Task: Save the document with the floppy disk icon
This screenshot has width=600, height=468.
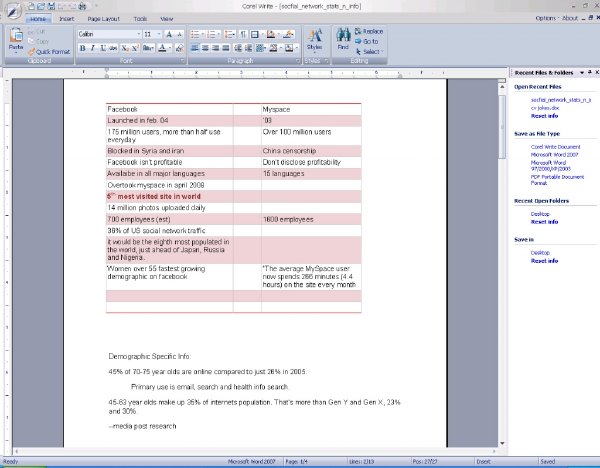Action: [x=51, y=6]
